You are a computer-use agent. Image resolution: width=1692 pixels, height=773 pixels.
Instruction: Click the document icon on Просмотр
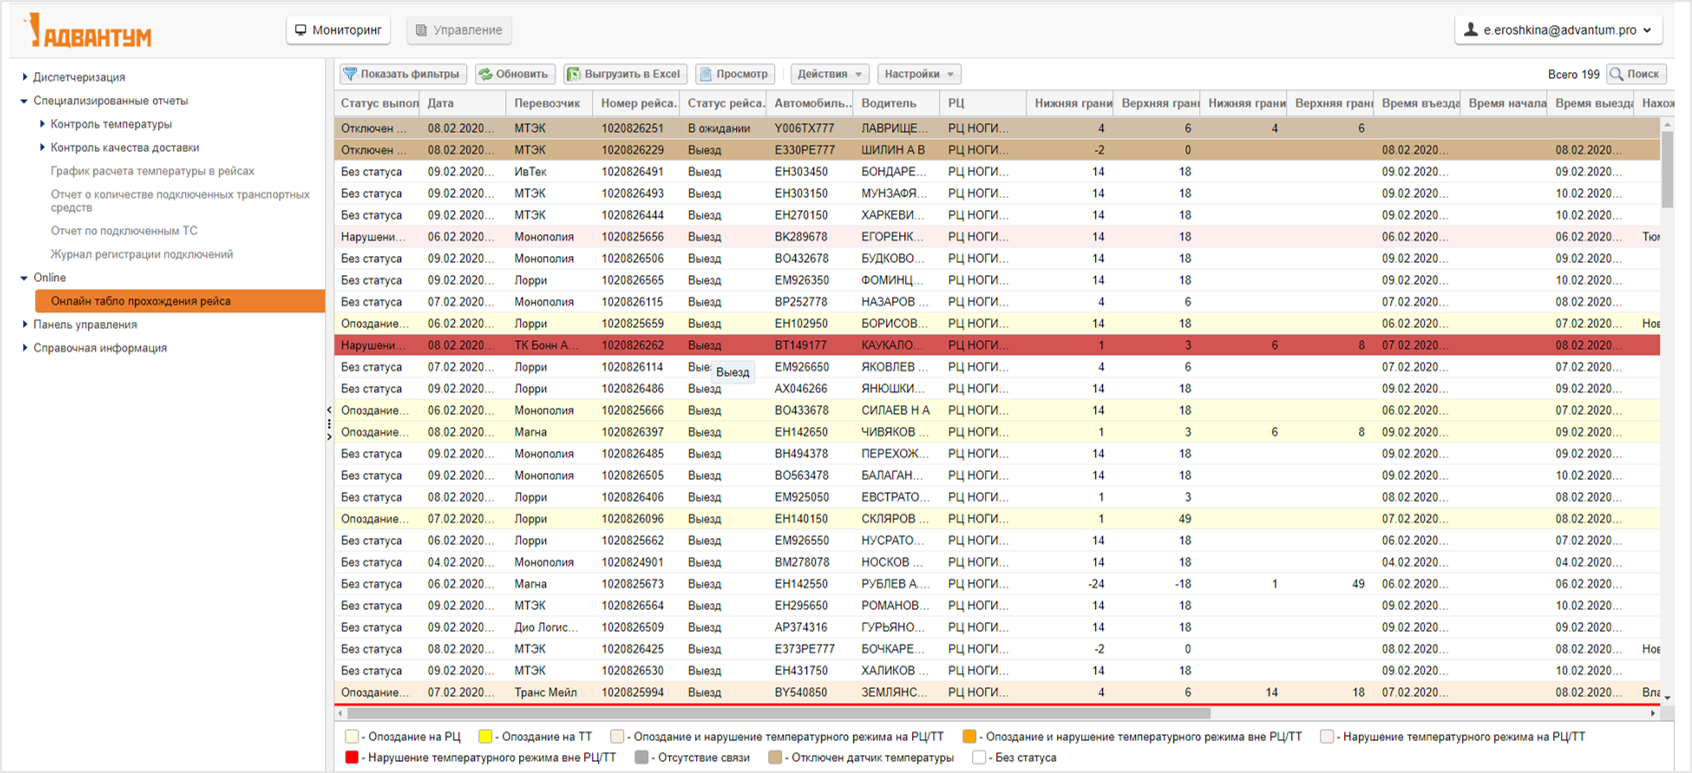click(x=705, y=74)
